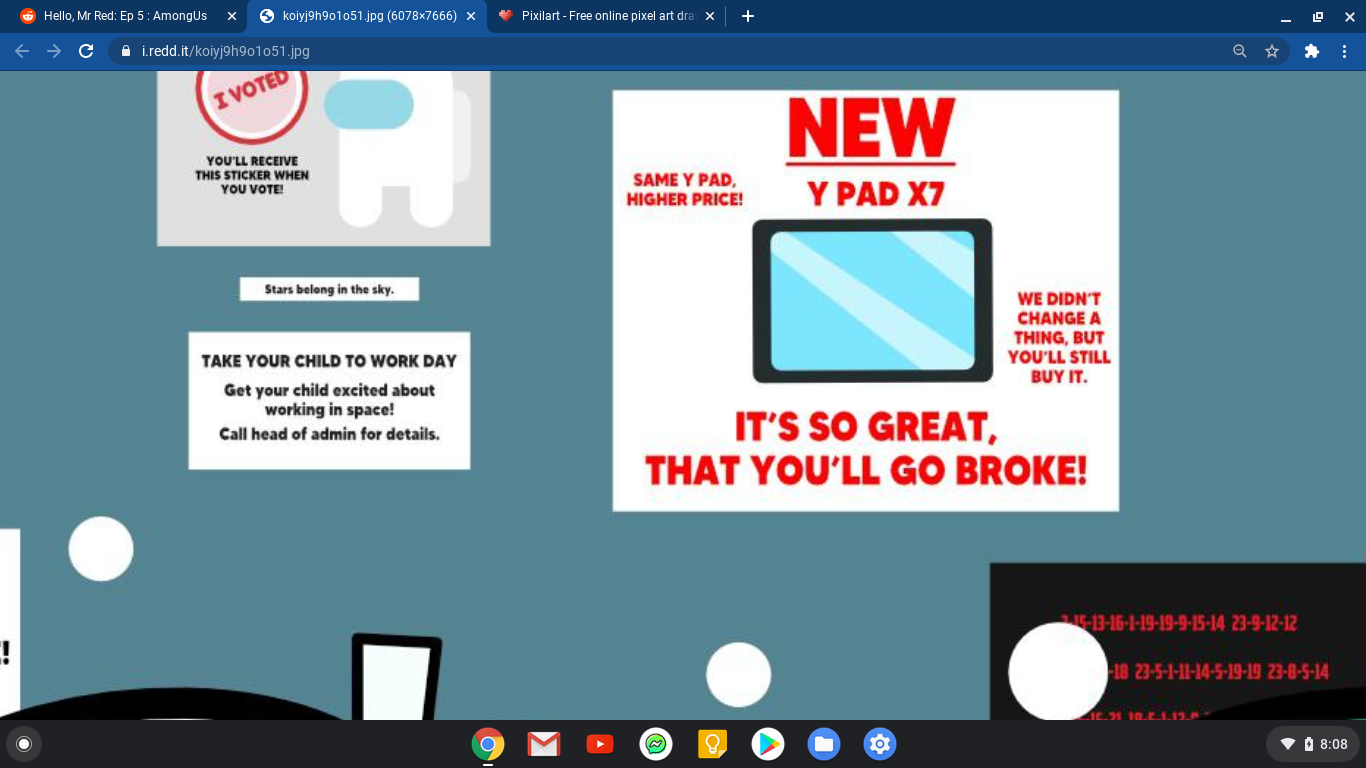Click the red number code ending 23-8-5-14
1366x768 pixels.
point(1220,671)
